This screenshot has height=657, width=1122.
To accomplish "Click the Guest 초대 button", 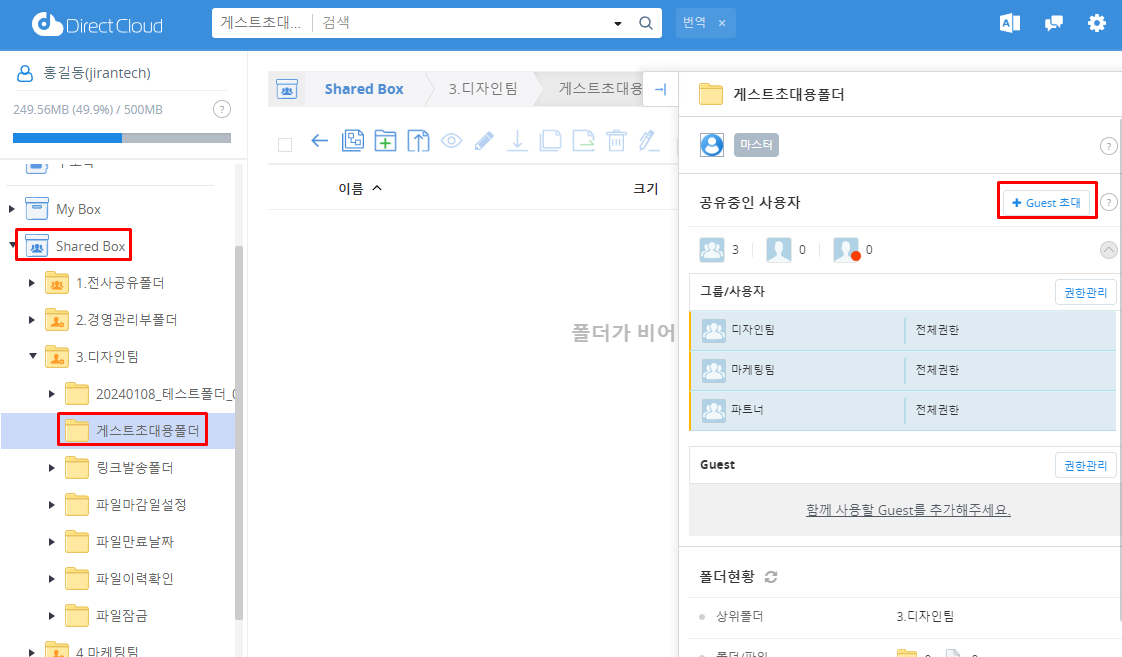I will click(1047, 202).
